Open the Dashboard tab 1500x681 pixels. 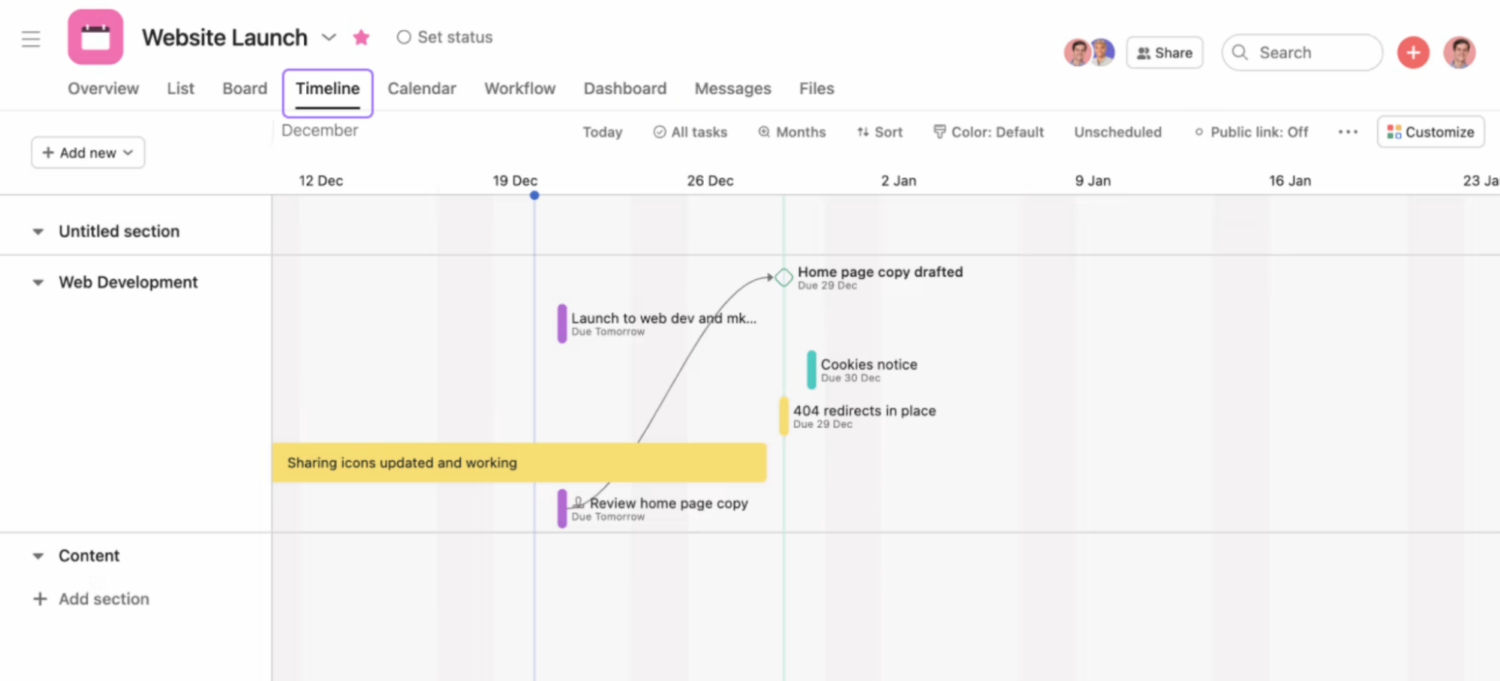tap(624, 88)
